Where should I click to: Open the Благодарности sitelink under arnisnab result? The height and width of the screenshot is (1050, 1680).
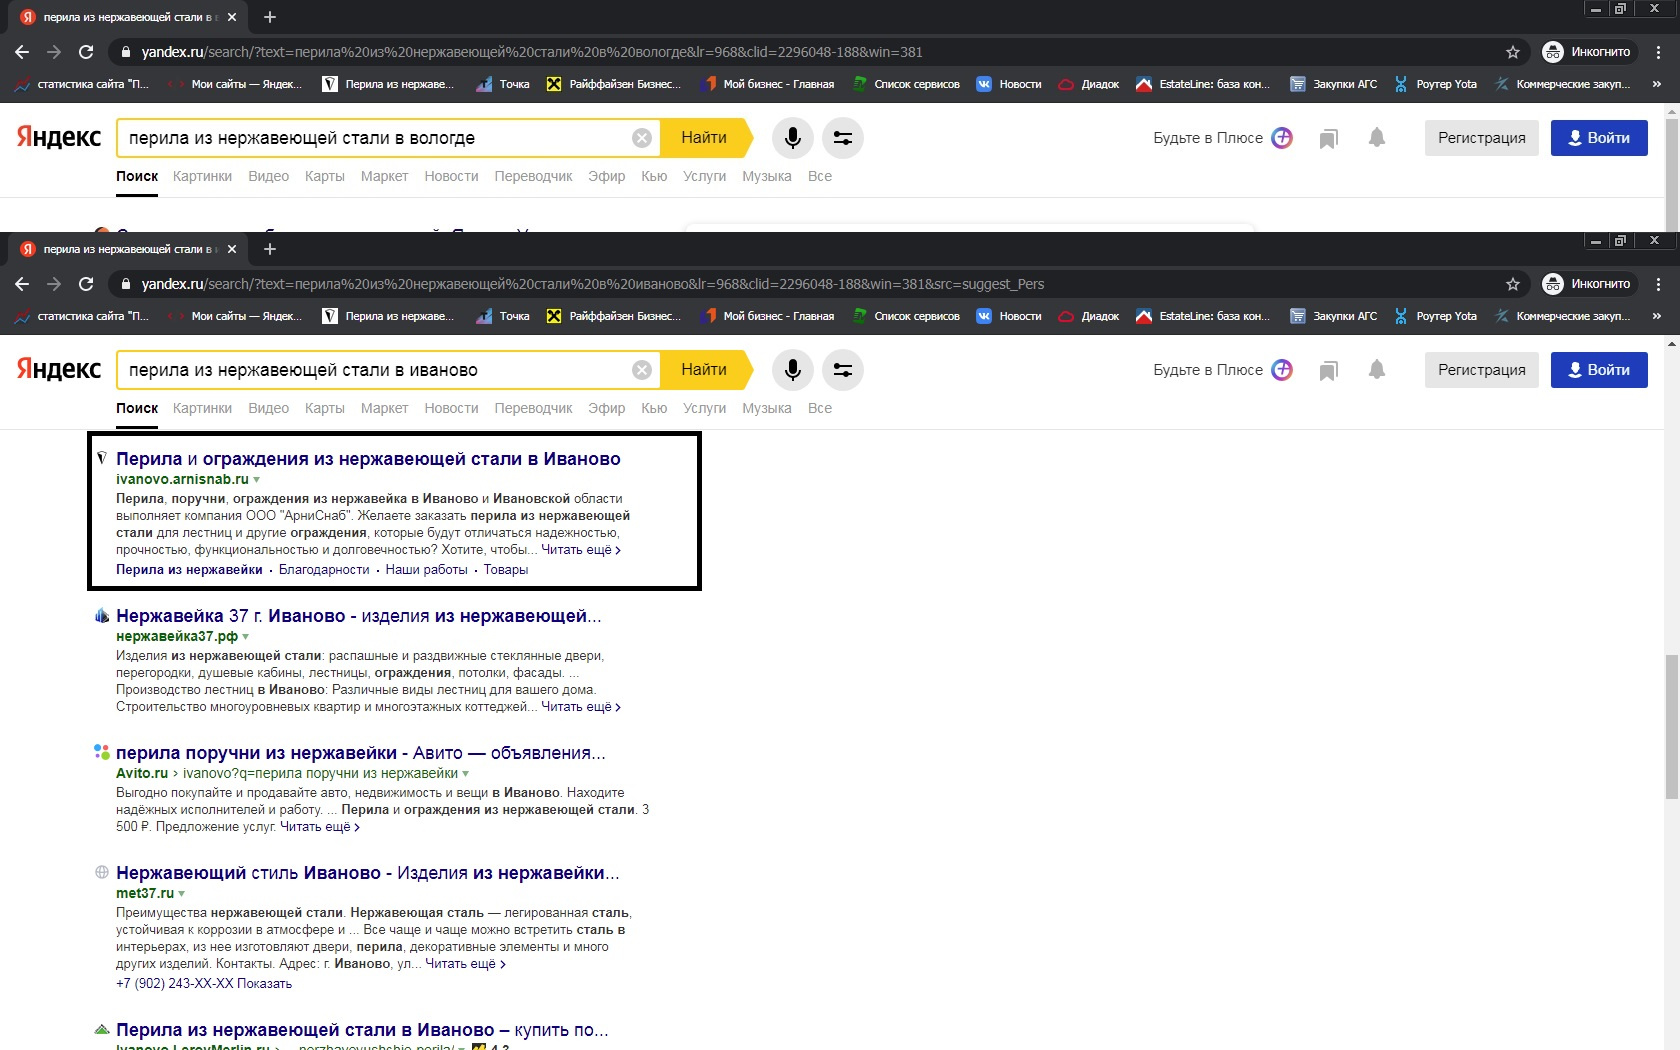324,570
